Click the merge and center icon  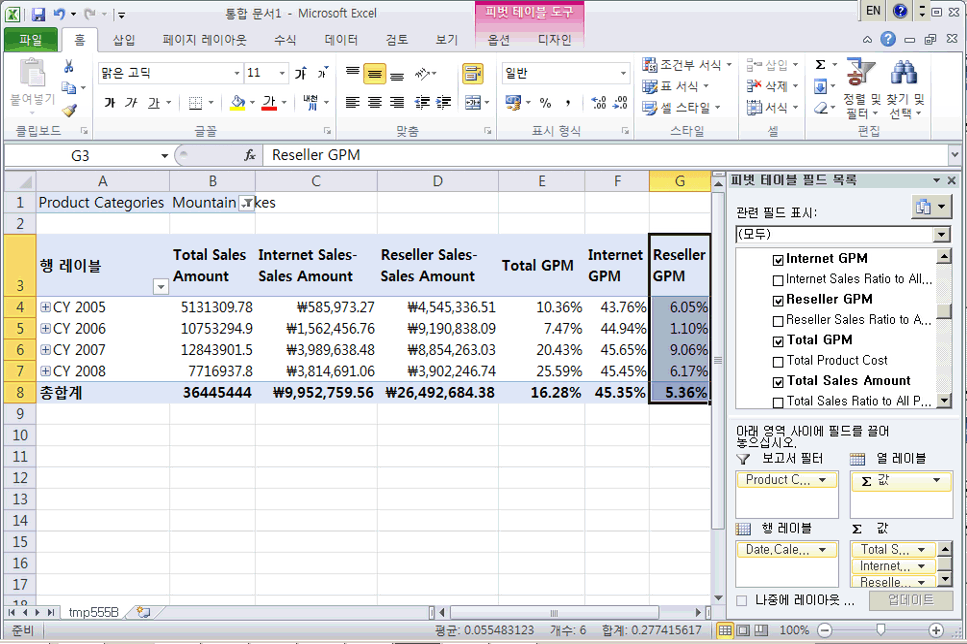point(473,102)
